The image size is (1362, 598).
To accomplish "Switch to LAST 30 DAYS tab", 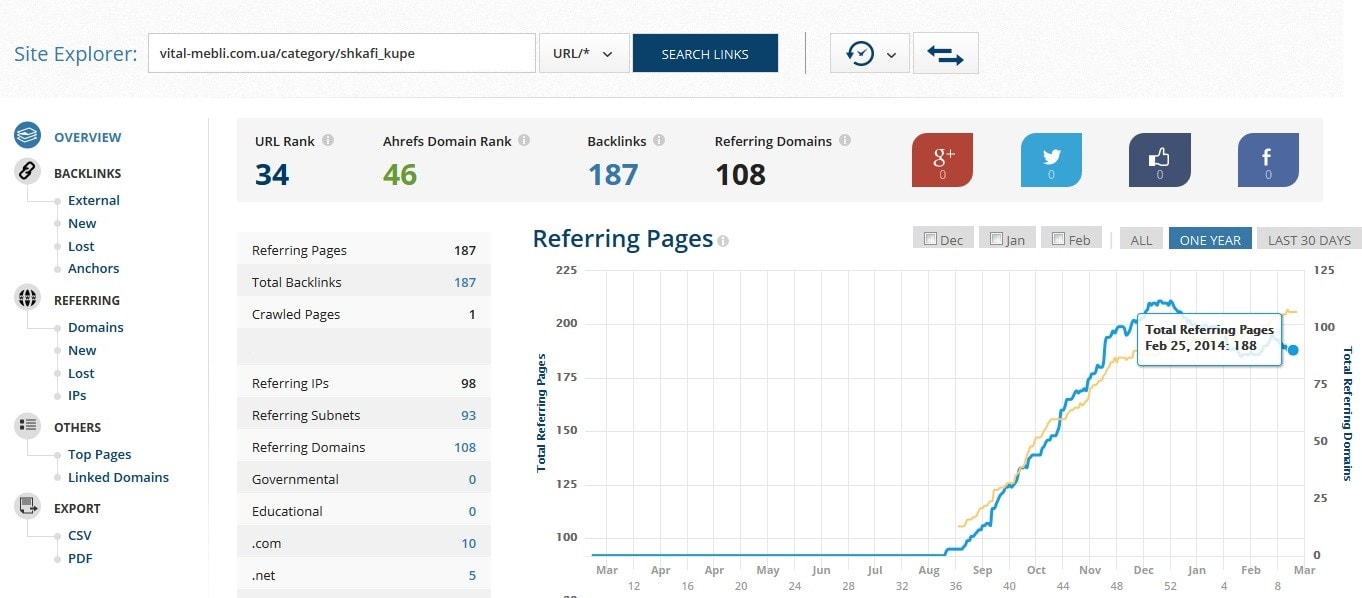I will 1308,240.
